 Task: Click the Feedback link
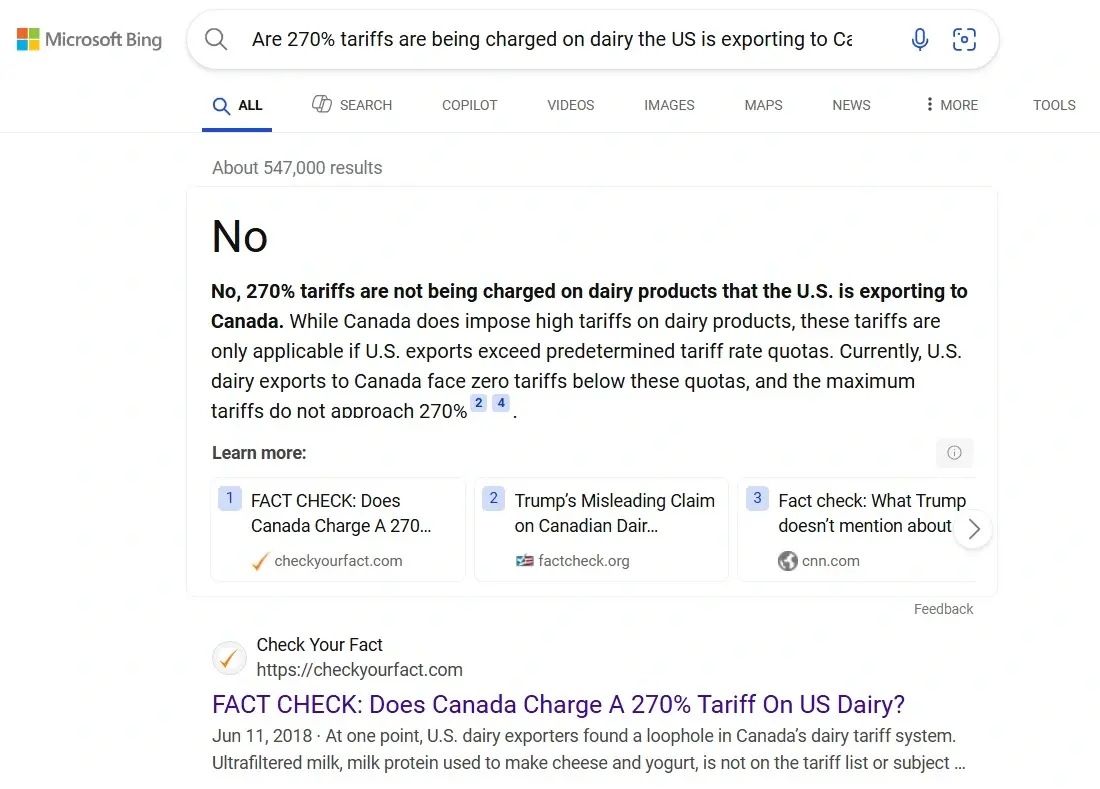[943, 609]
